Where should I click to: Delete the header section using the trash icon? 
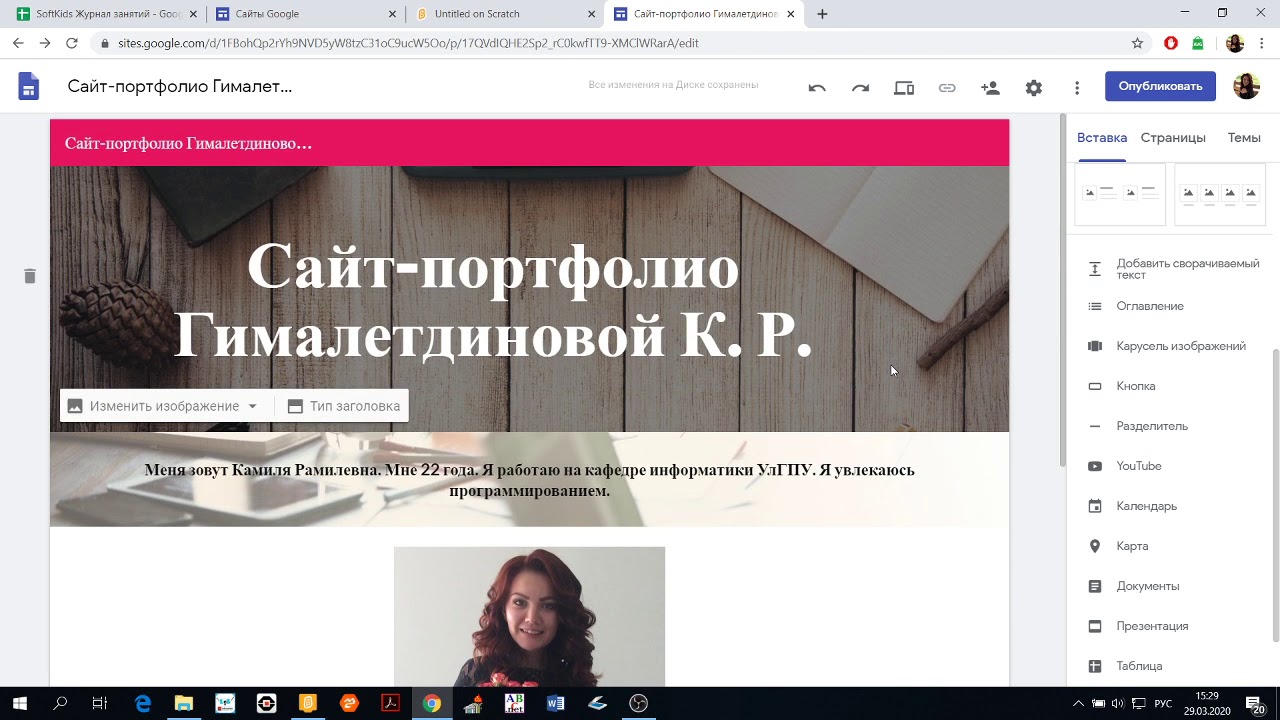point(29,276)
